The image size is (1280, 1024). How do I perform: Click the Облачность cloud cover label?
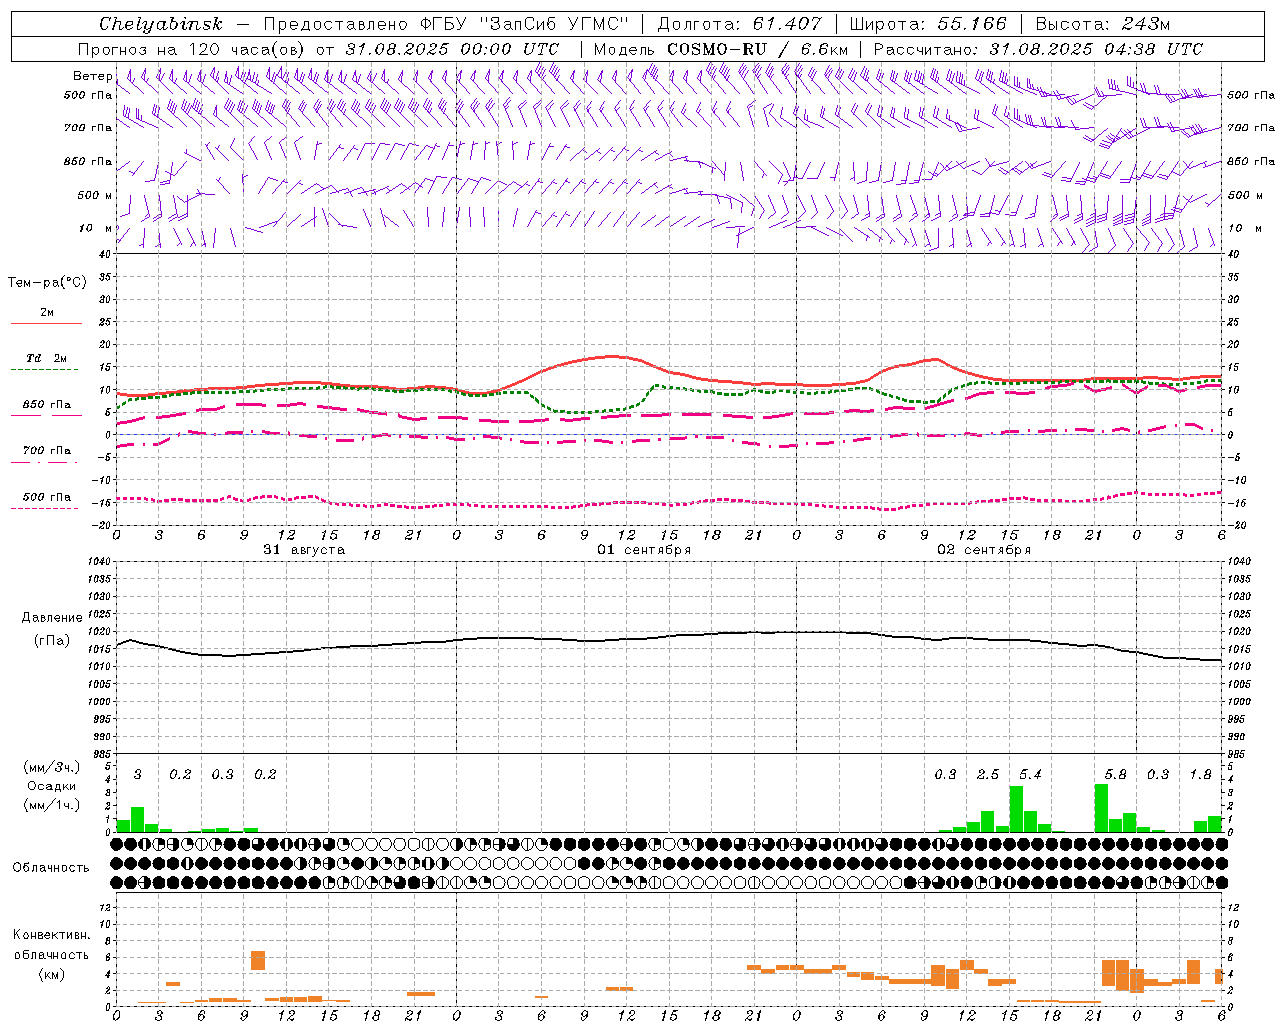[51, 867]
